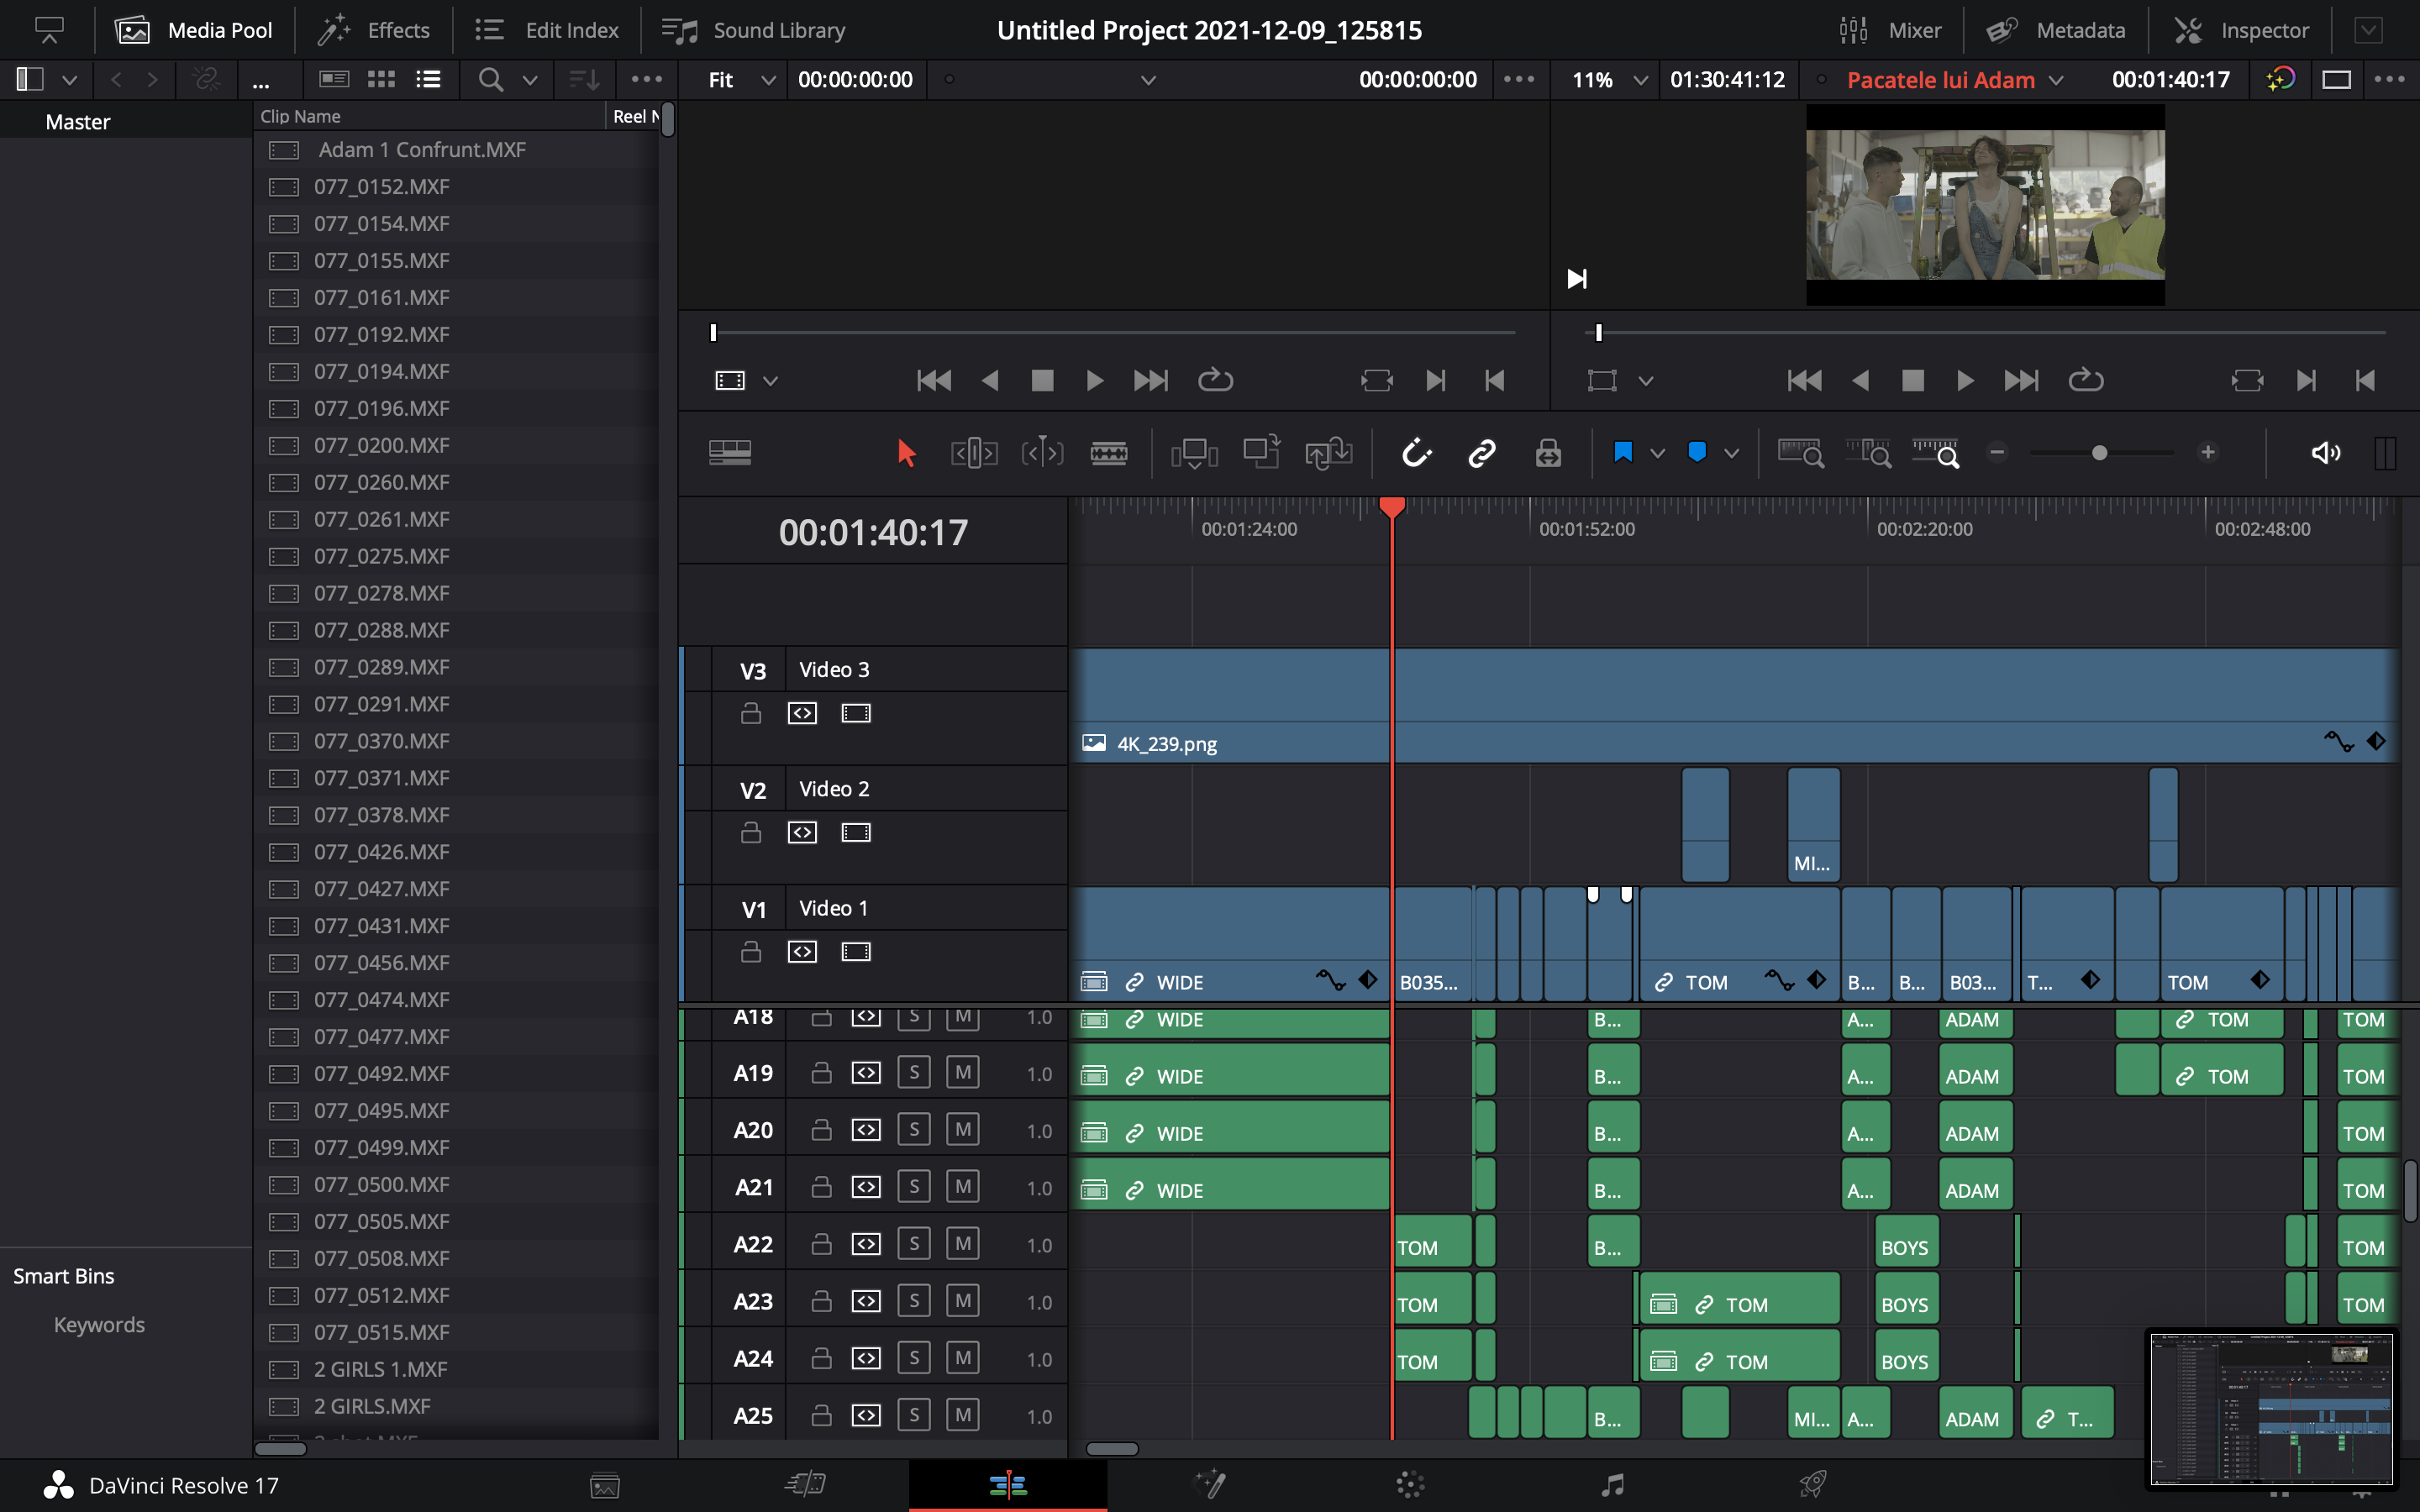This screenshot has height=1512, width=2420.
Task: Switch back to normal Selection mode
Action: 907,452
